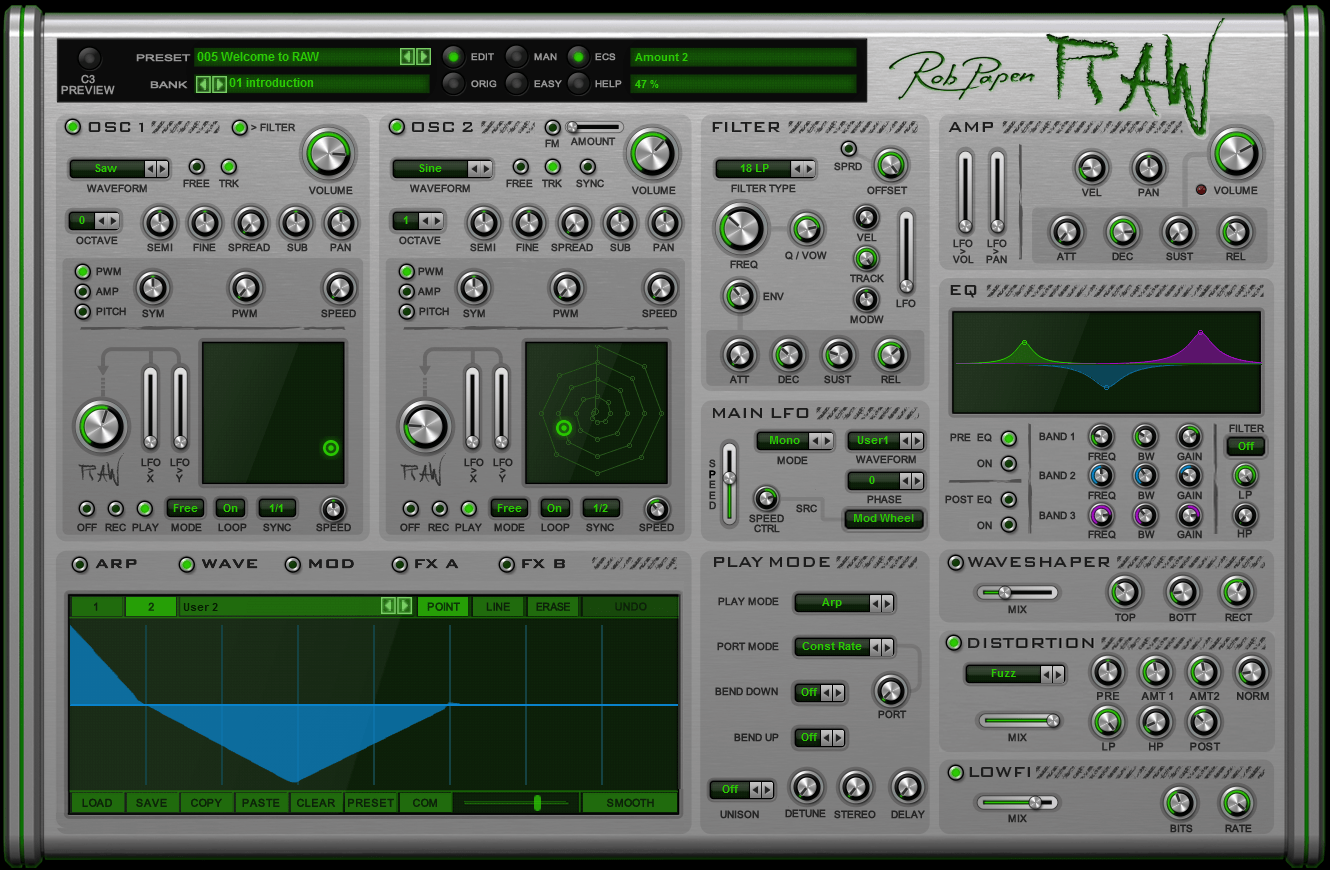This screenshot has height=870, width=1330.
Task: Click the OSC 2 XY pad handle
Action: 564,428
